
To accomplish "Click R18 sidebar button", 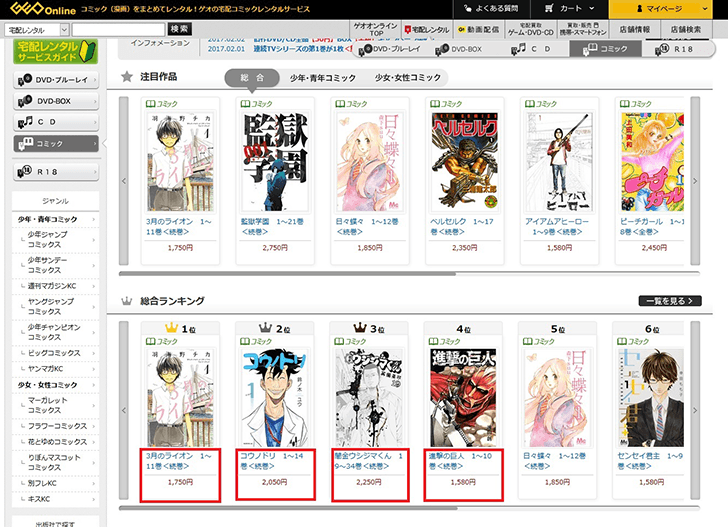I will [x=56, y=172].
